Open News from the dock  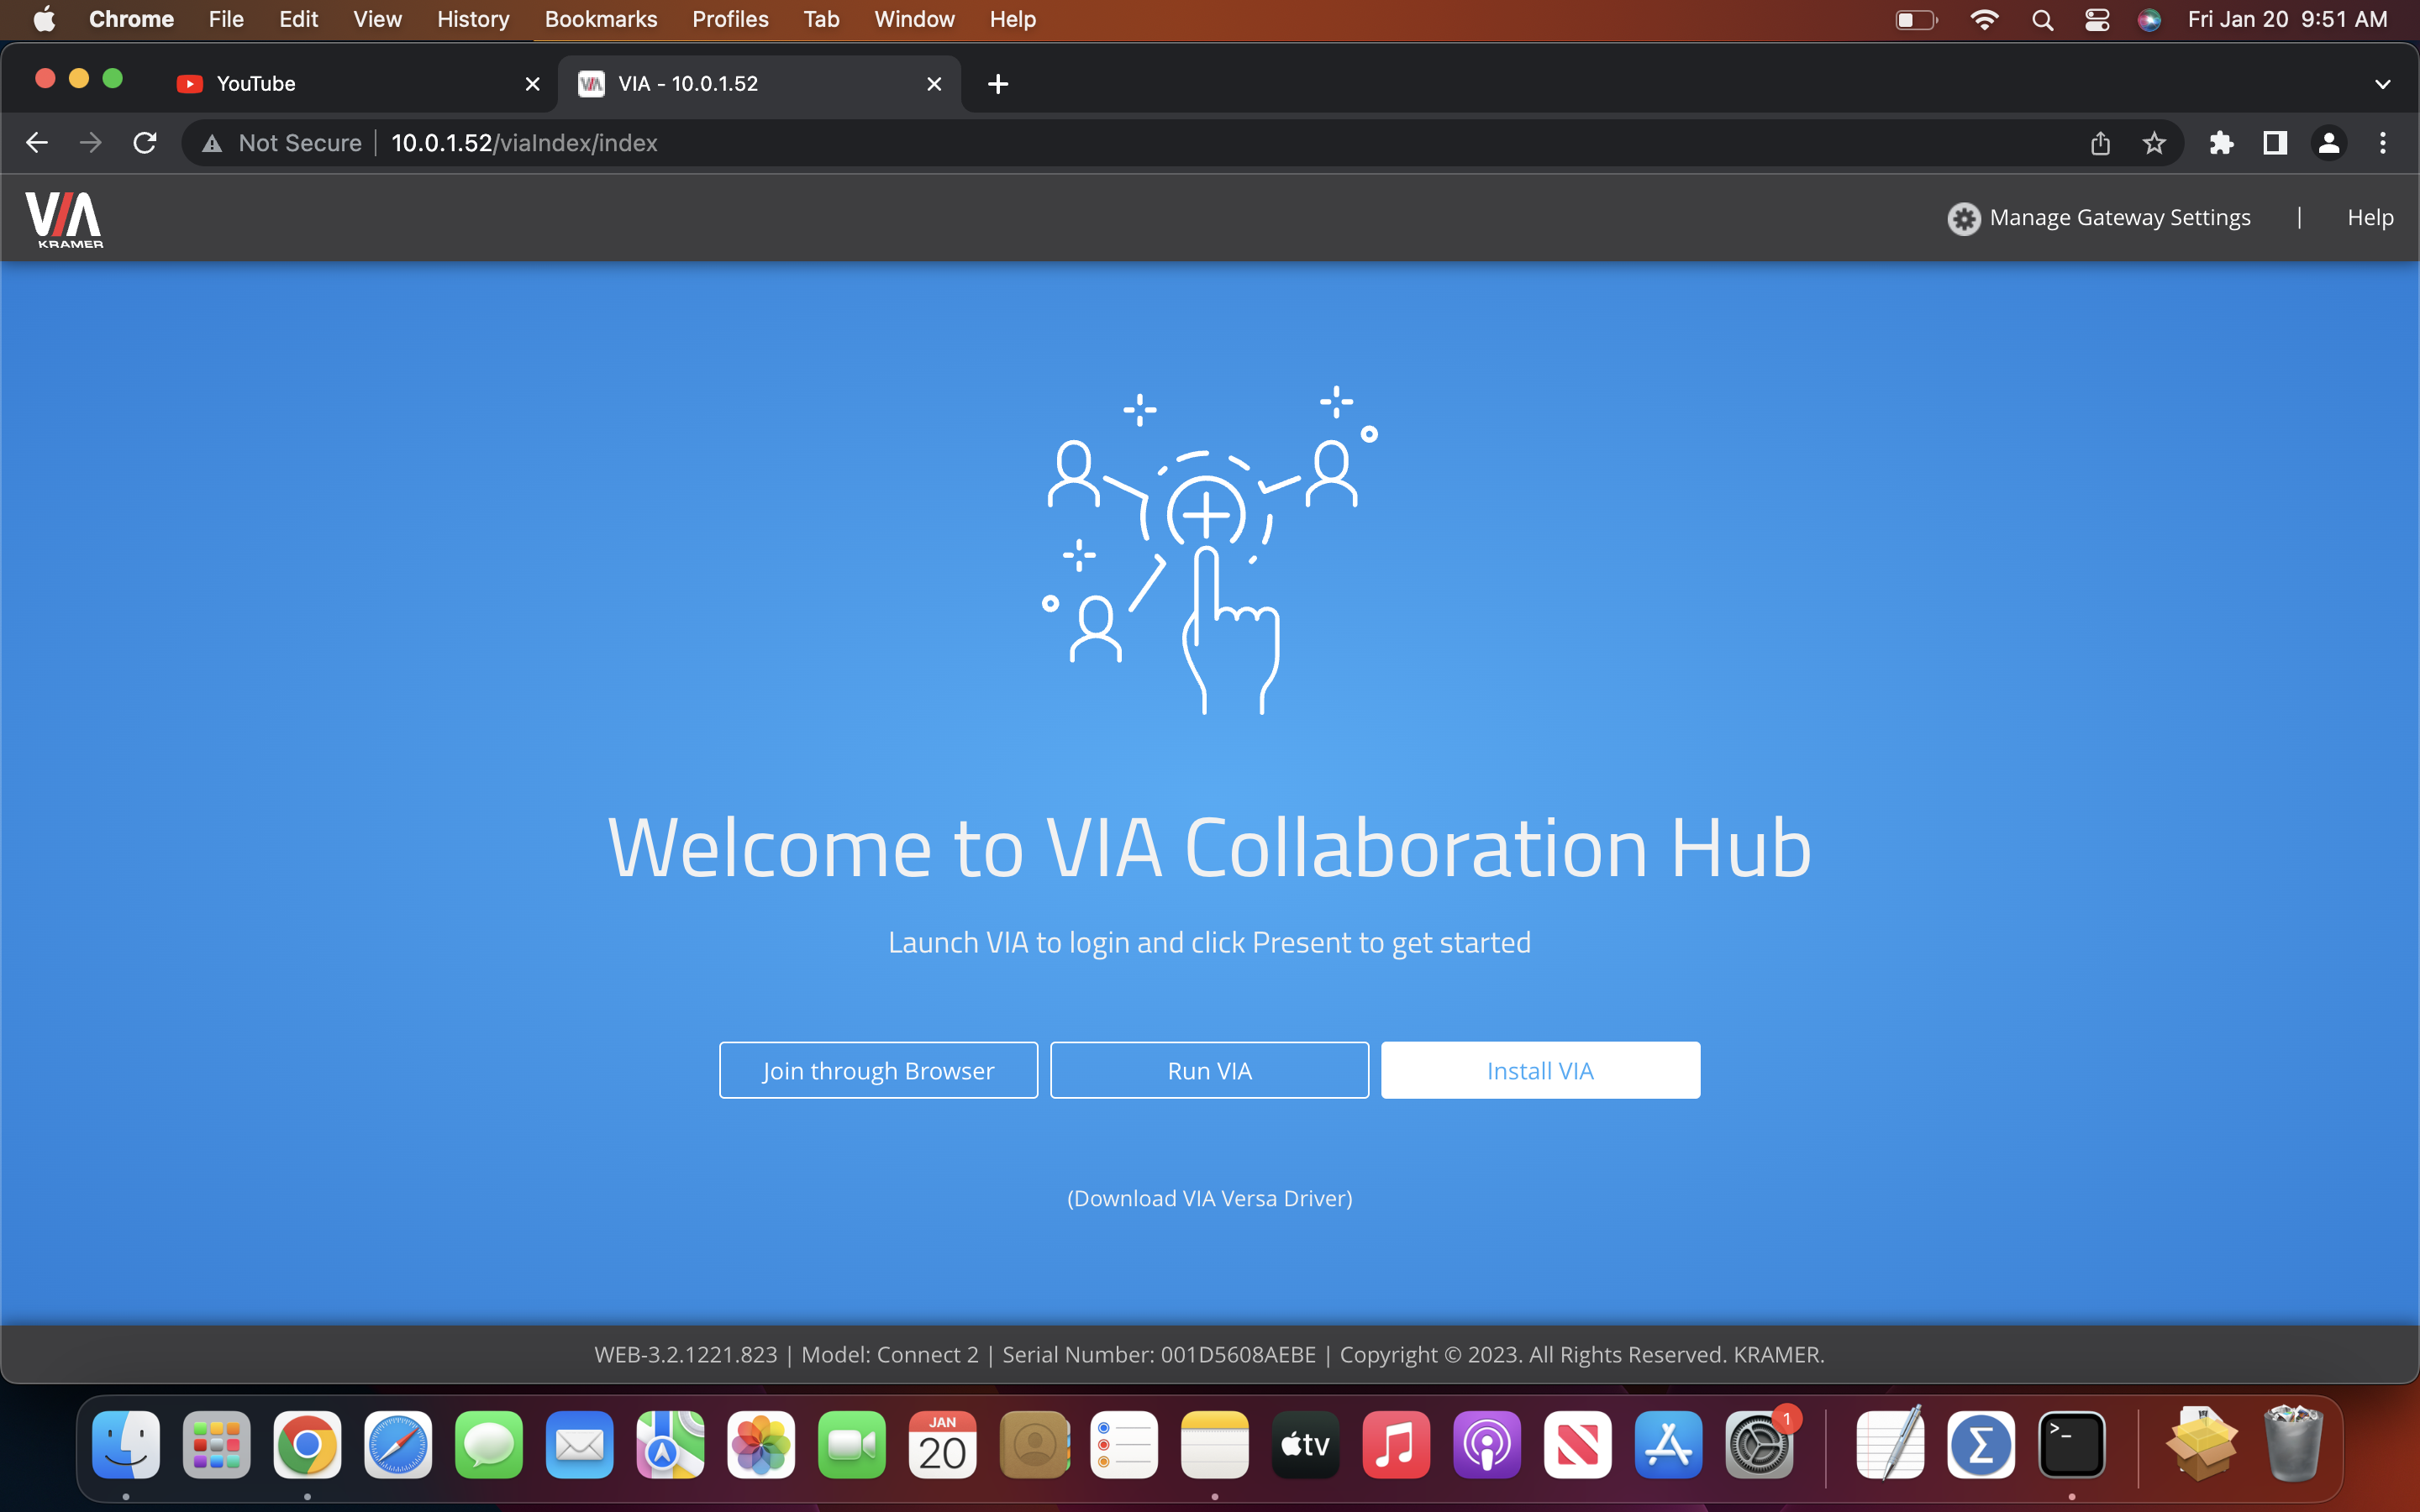[x=1578, y=1444]
